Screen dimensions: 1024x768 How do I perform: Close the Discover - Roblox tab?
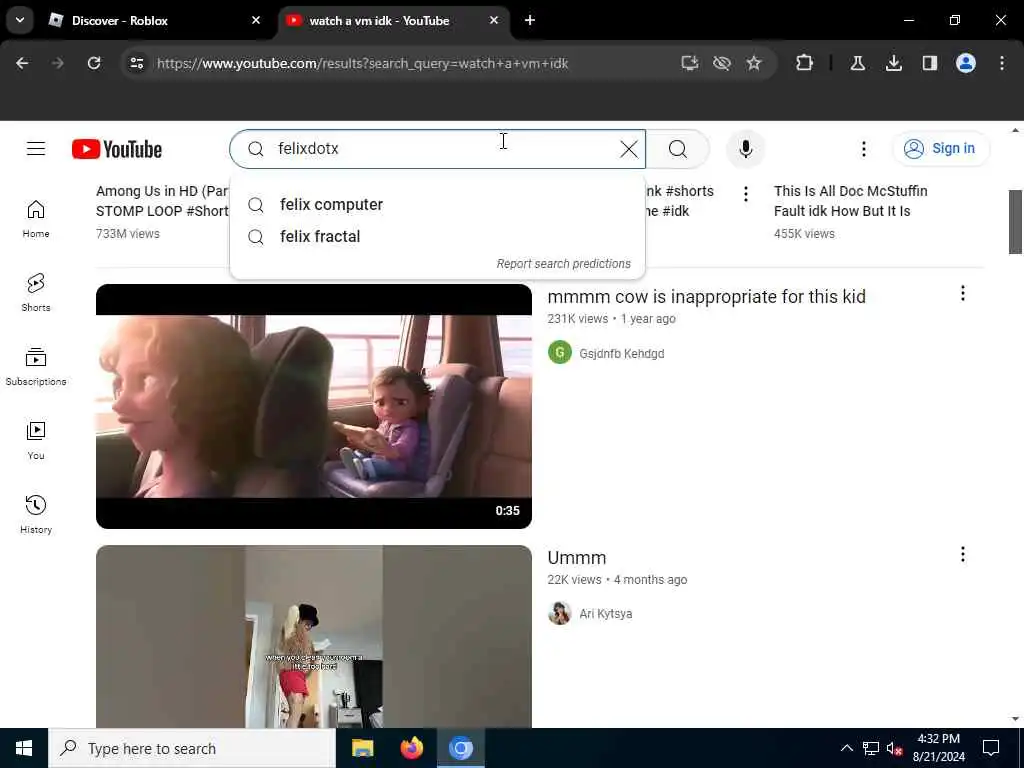(256, 20)
